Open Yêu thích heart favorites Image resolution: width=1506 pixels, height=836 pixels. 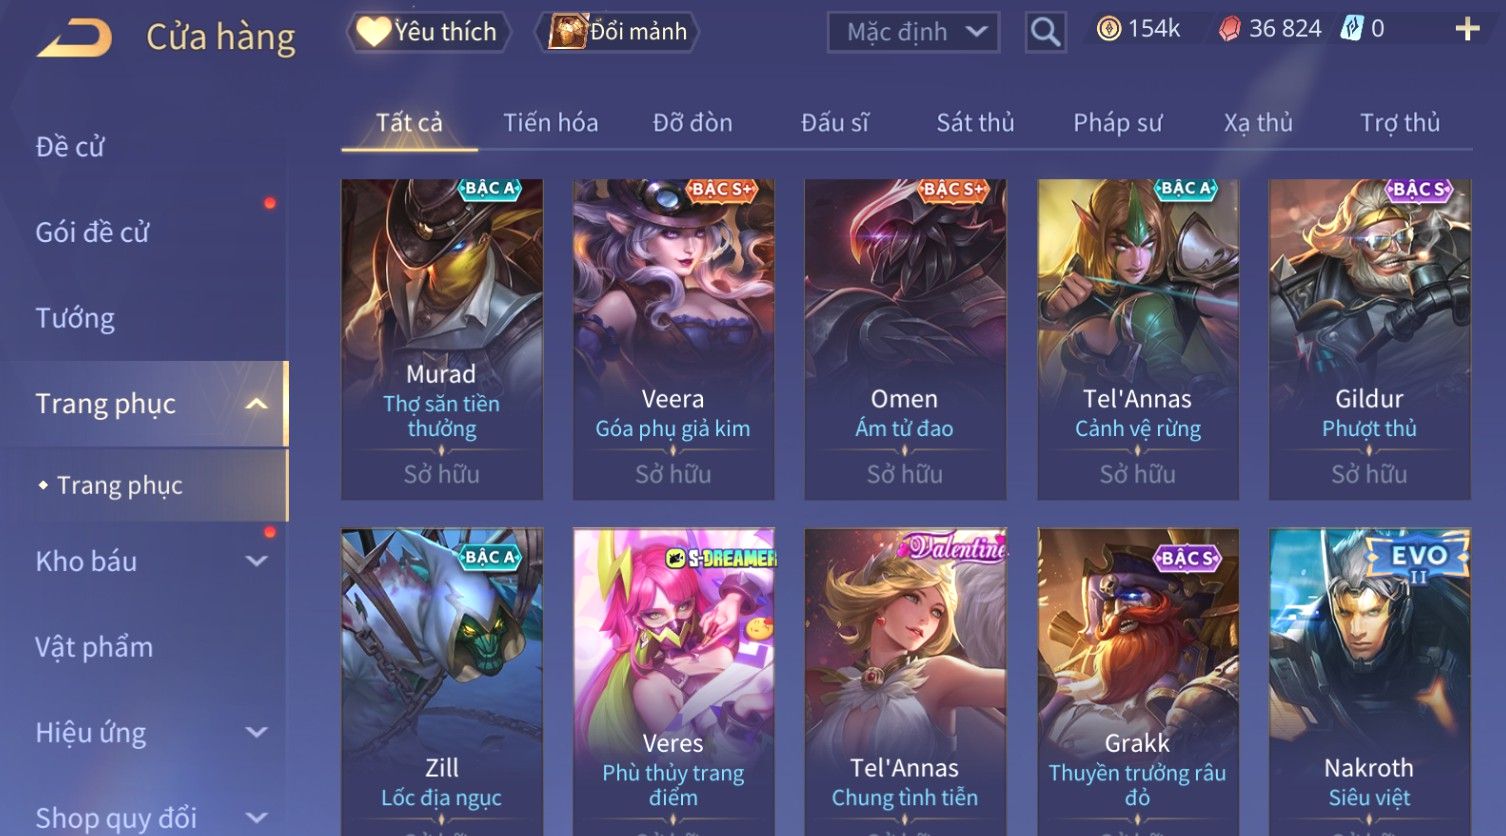coord(428,32)
